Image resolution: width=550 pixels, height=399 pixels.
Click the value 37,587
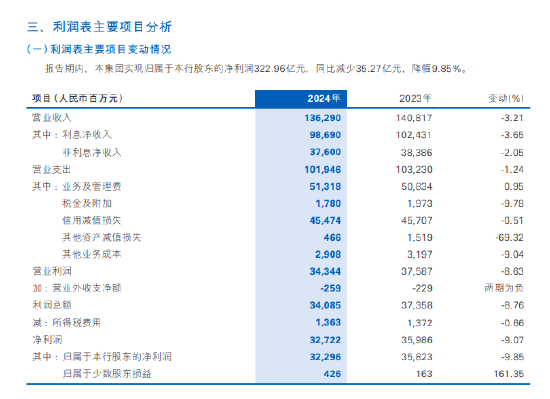tap(417, 271)
